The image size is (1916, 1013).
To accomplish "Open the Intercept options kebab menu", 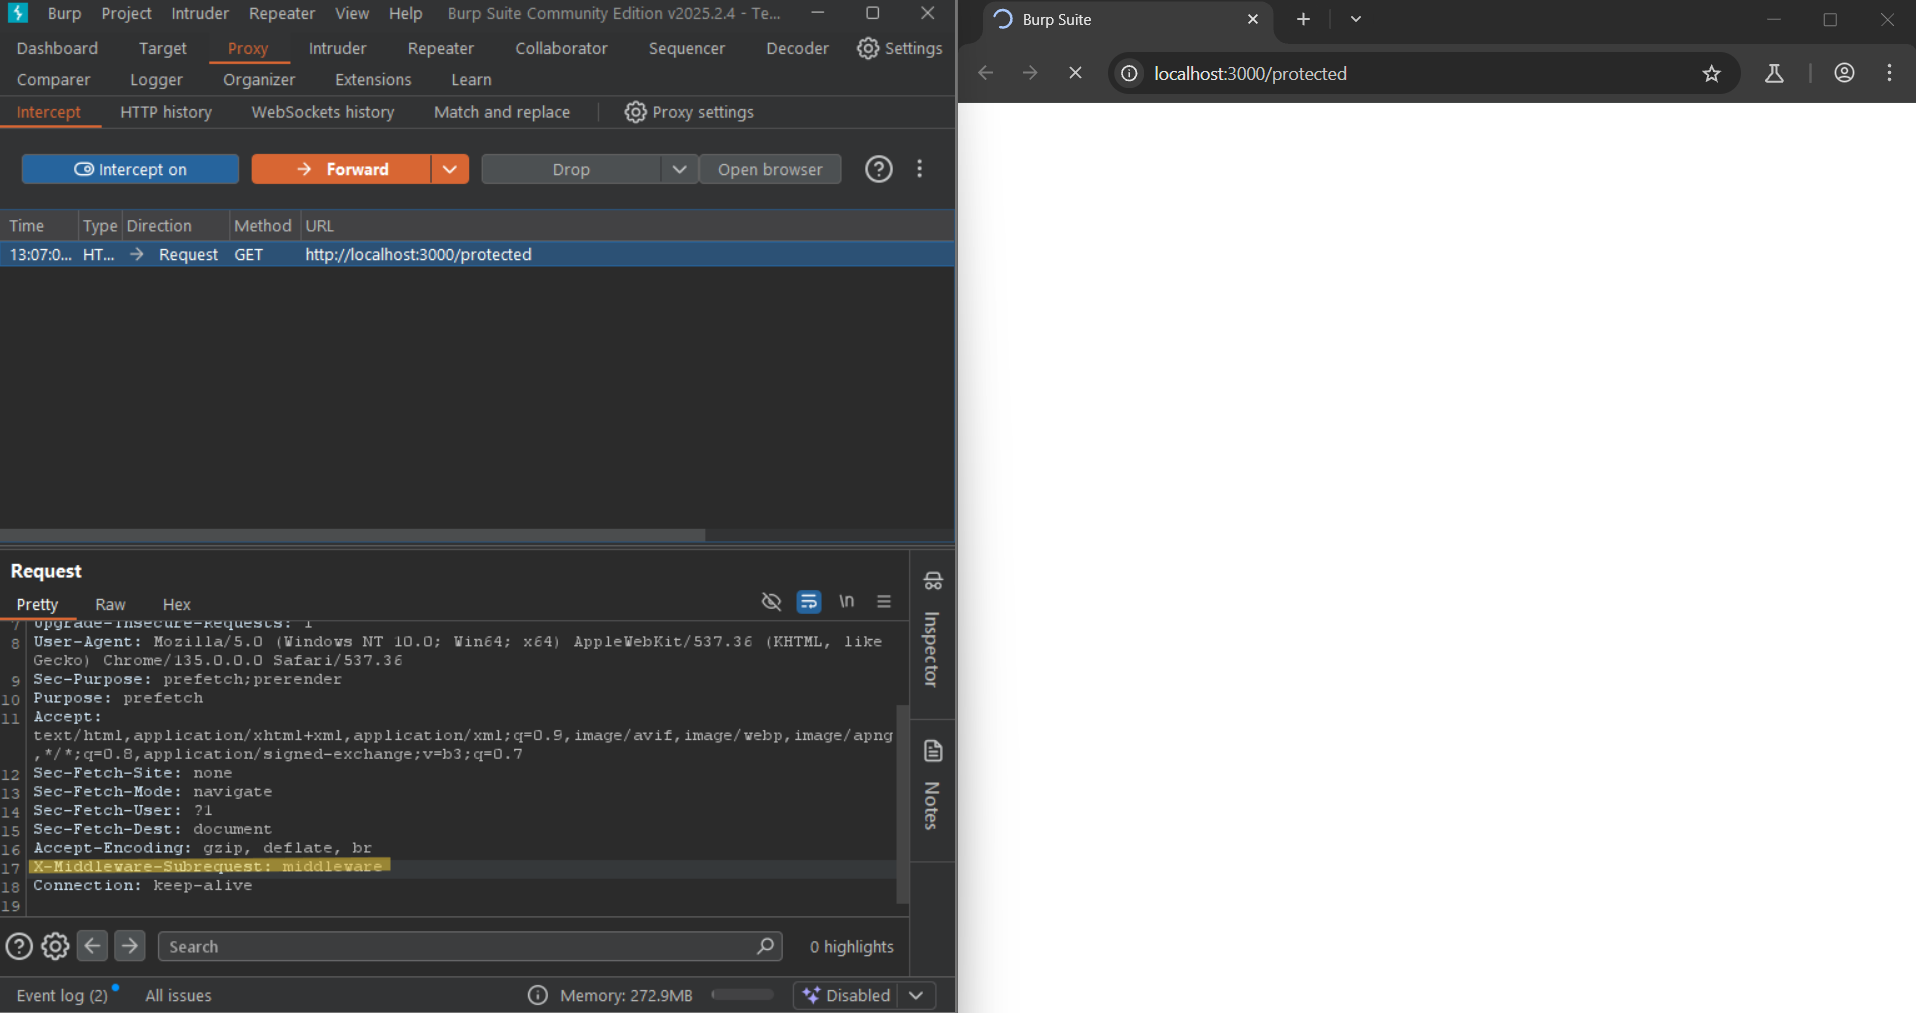I will click(x=919, y=169).
